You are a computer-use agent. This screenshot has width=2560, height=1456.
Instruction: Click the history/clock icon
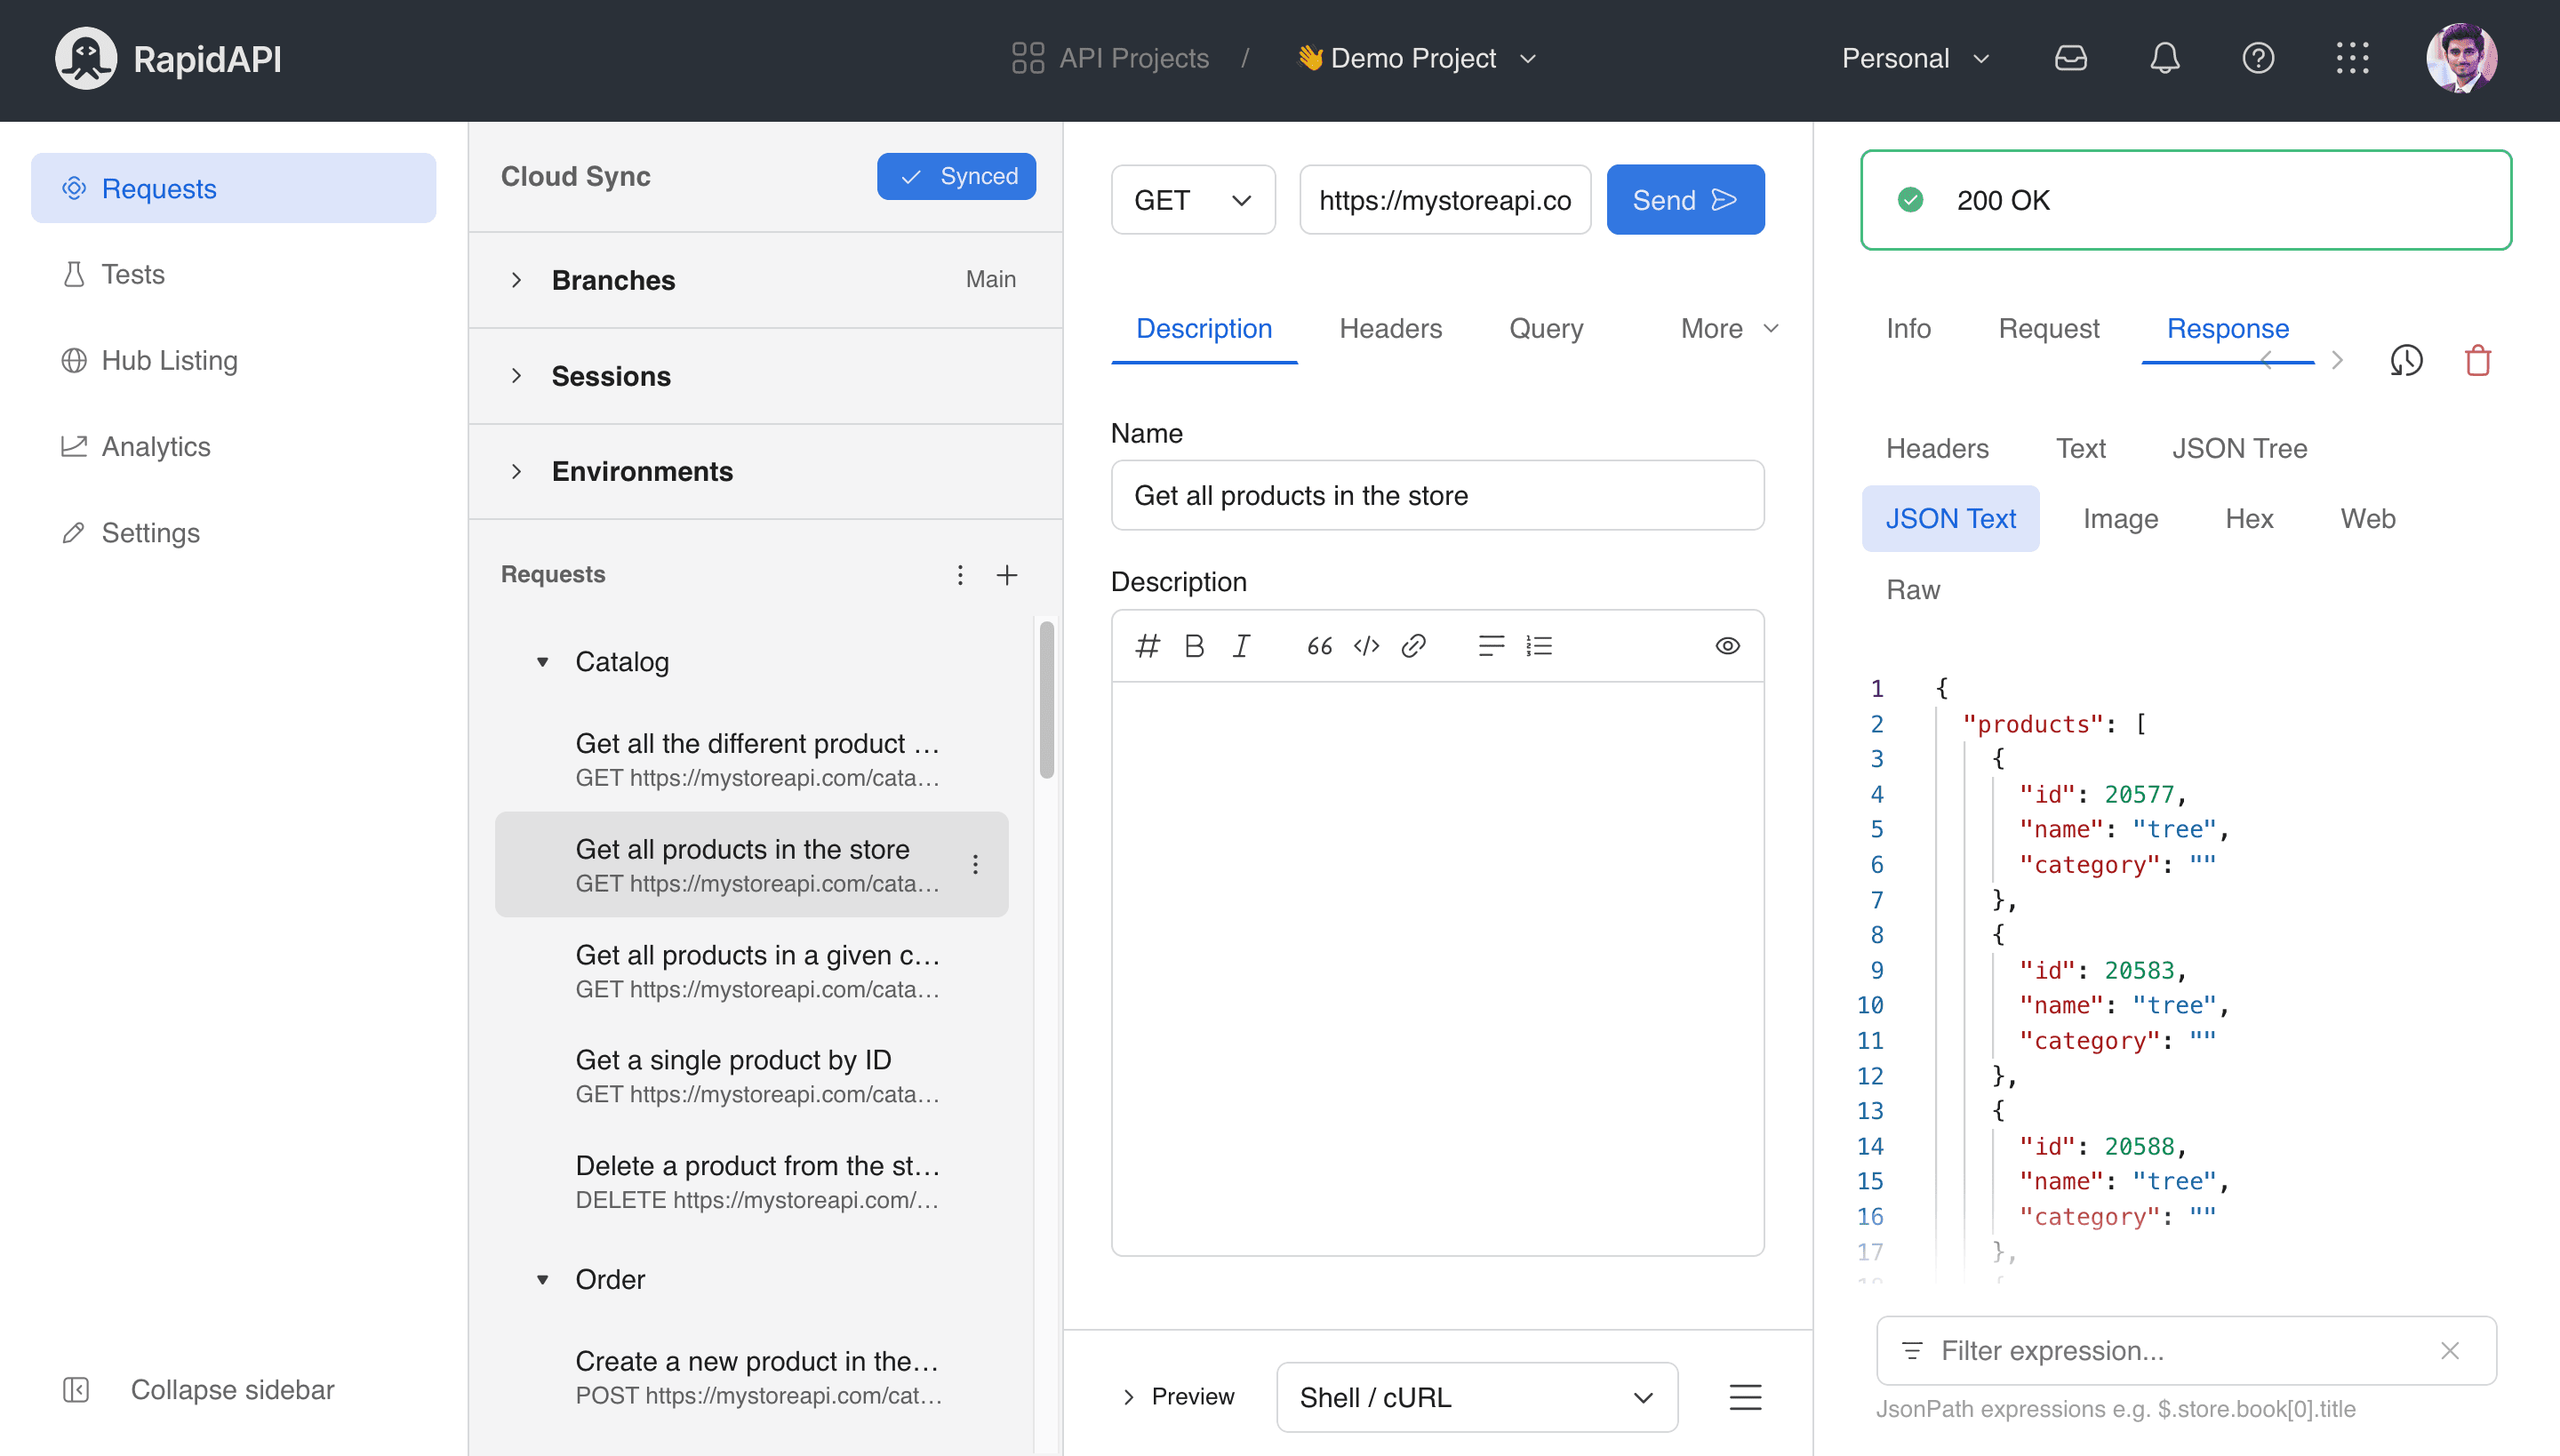pyautogui.click(x=2405, y=359)
